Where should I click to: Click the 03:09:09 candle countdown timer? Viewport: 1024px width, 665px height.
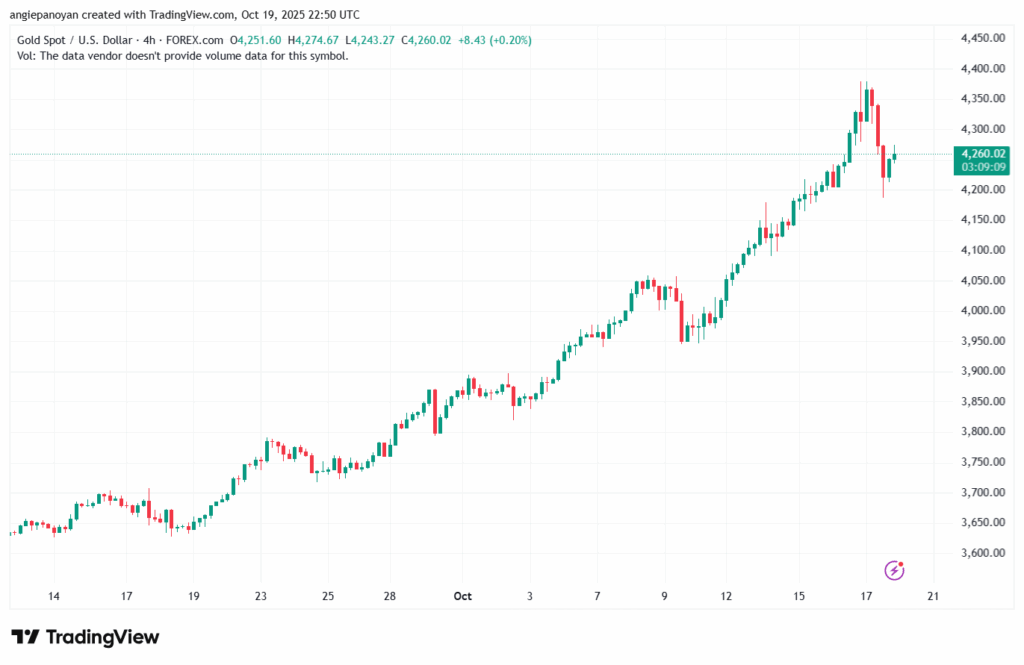pos(982,167)
